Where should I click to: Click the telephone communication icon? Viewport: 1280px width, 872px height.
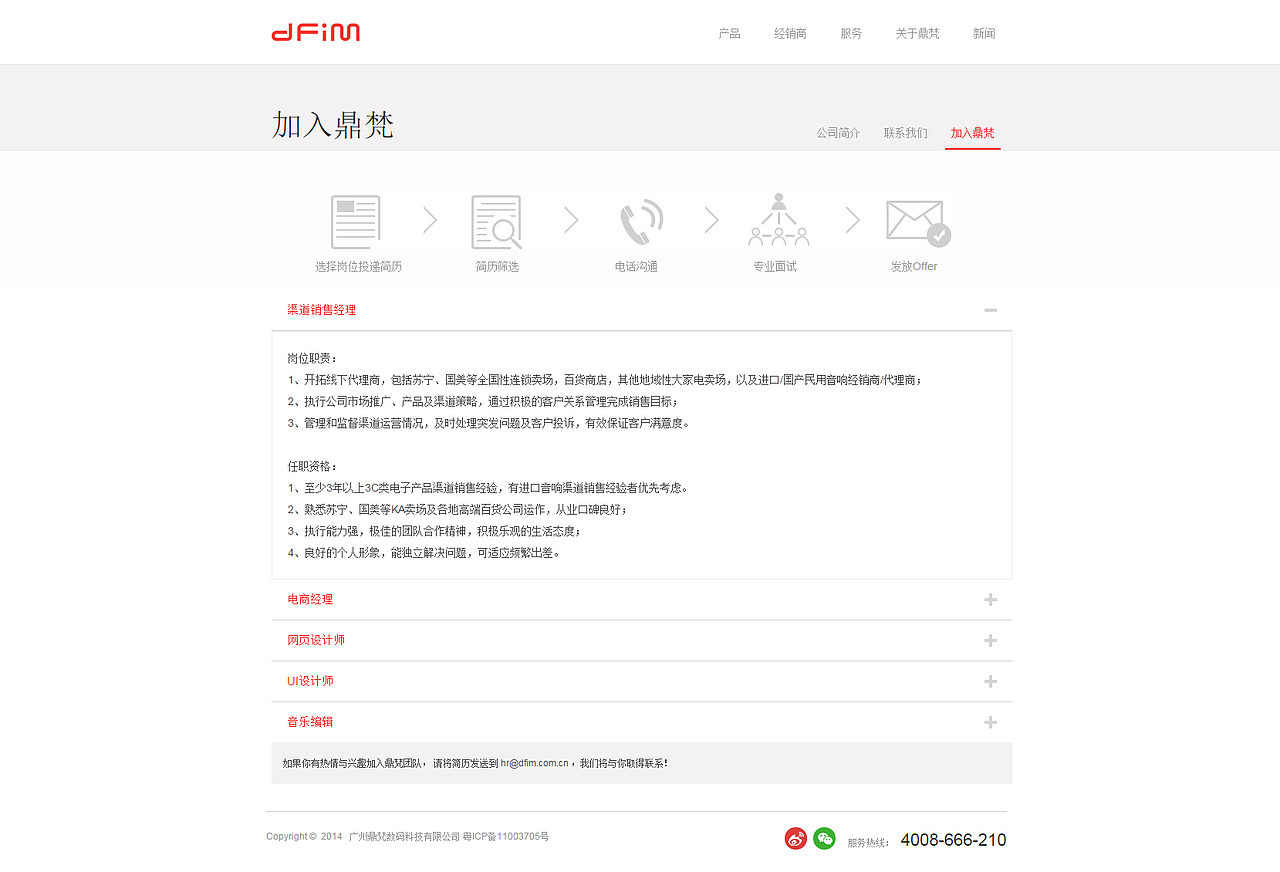641,222
